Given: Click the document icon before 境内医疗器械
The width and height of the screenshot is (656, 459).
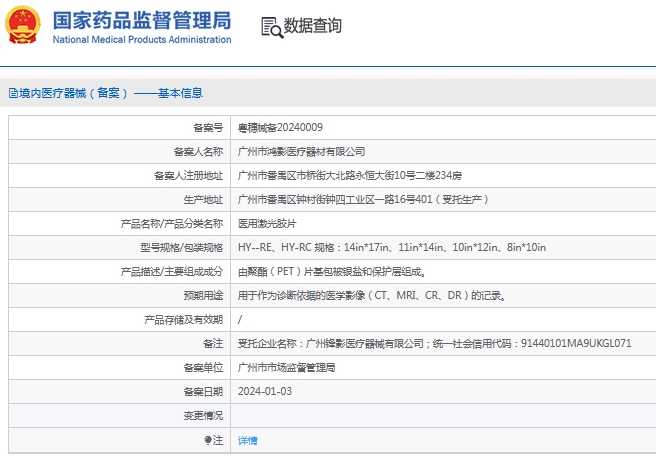Looking at the screenshot, I should (x=13, y=93).
